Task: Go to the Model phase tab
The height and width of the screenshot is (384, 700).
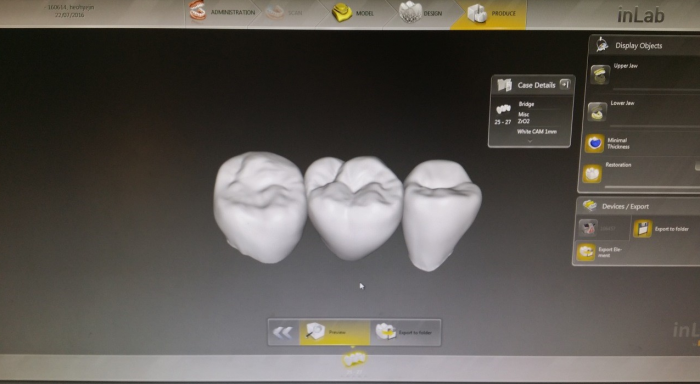Action: pyautogui.click(x=354, y=13)
